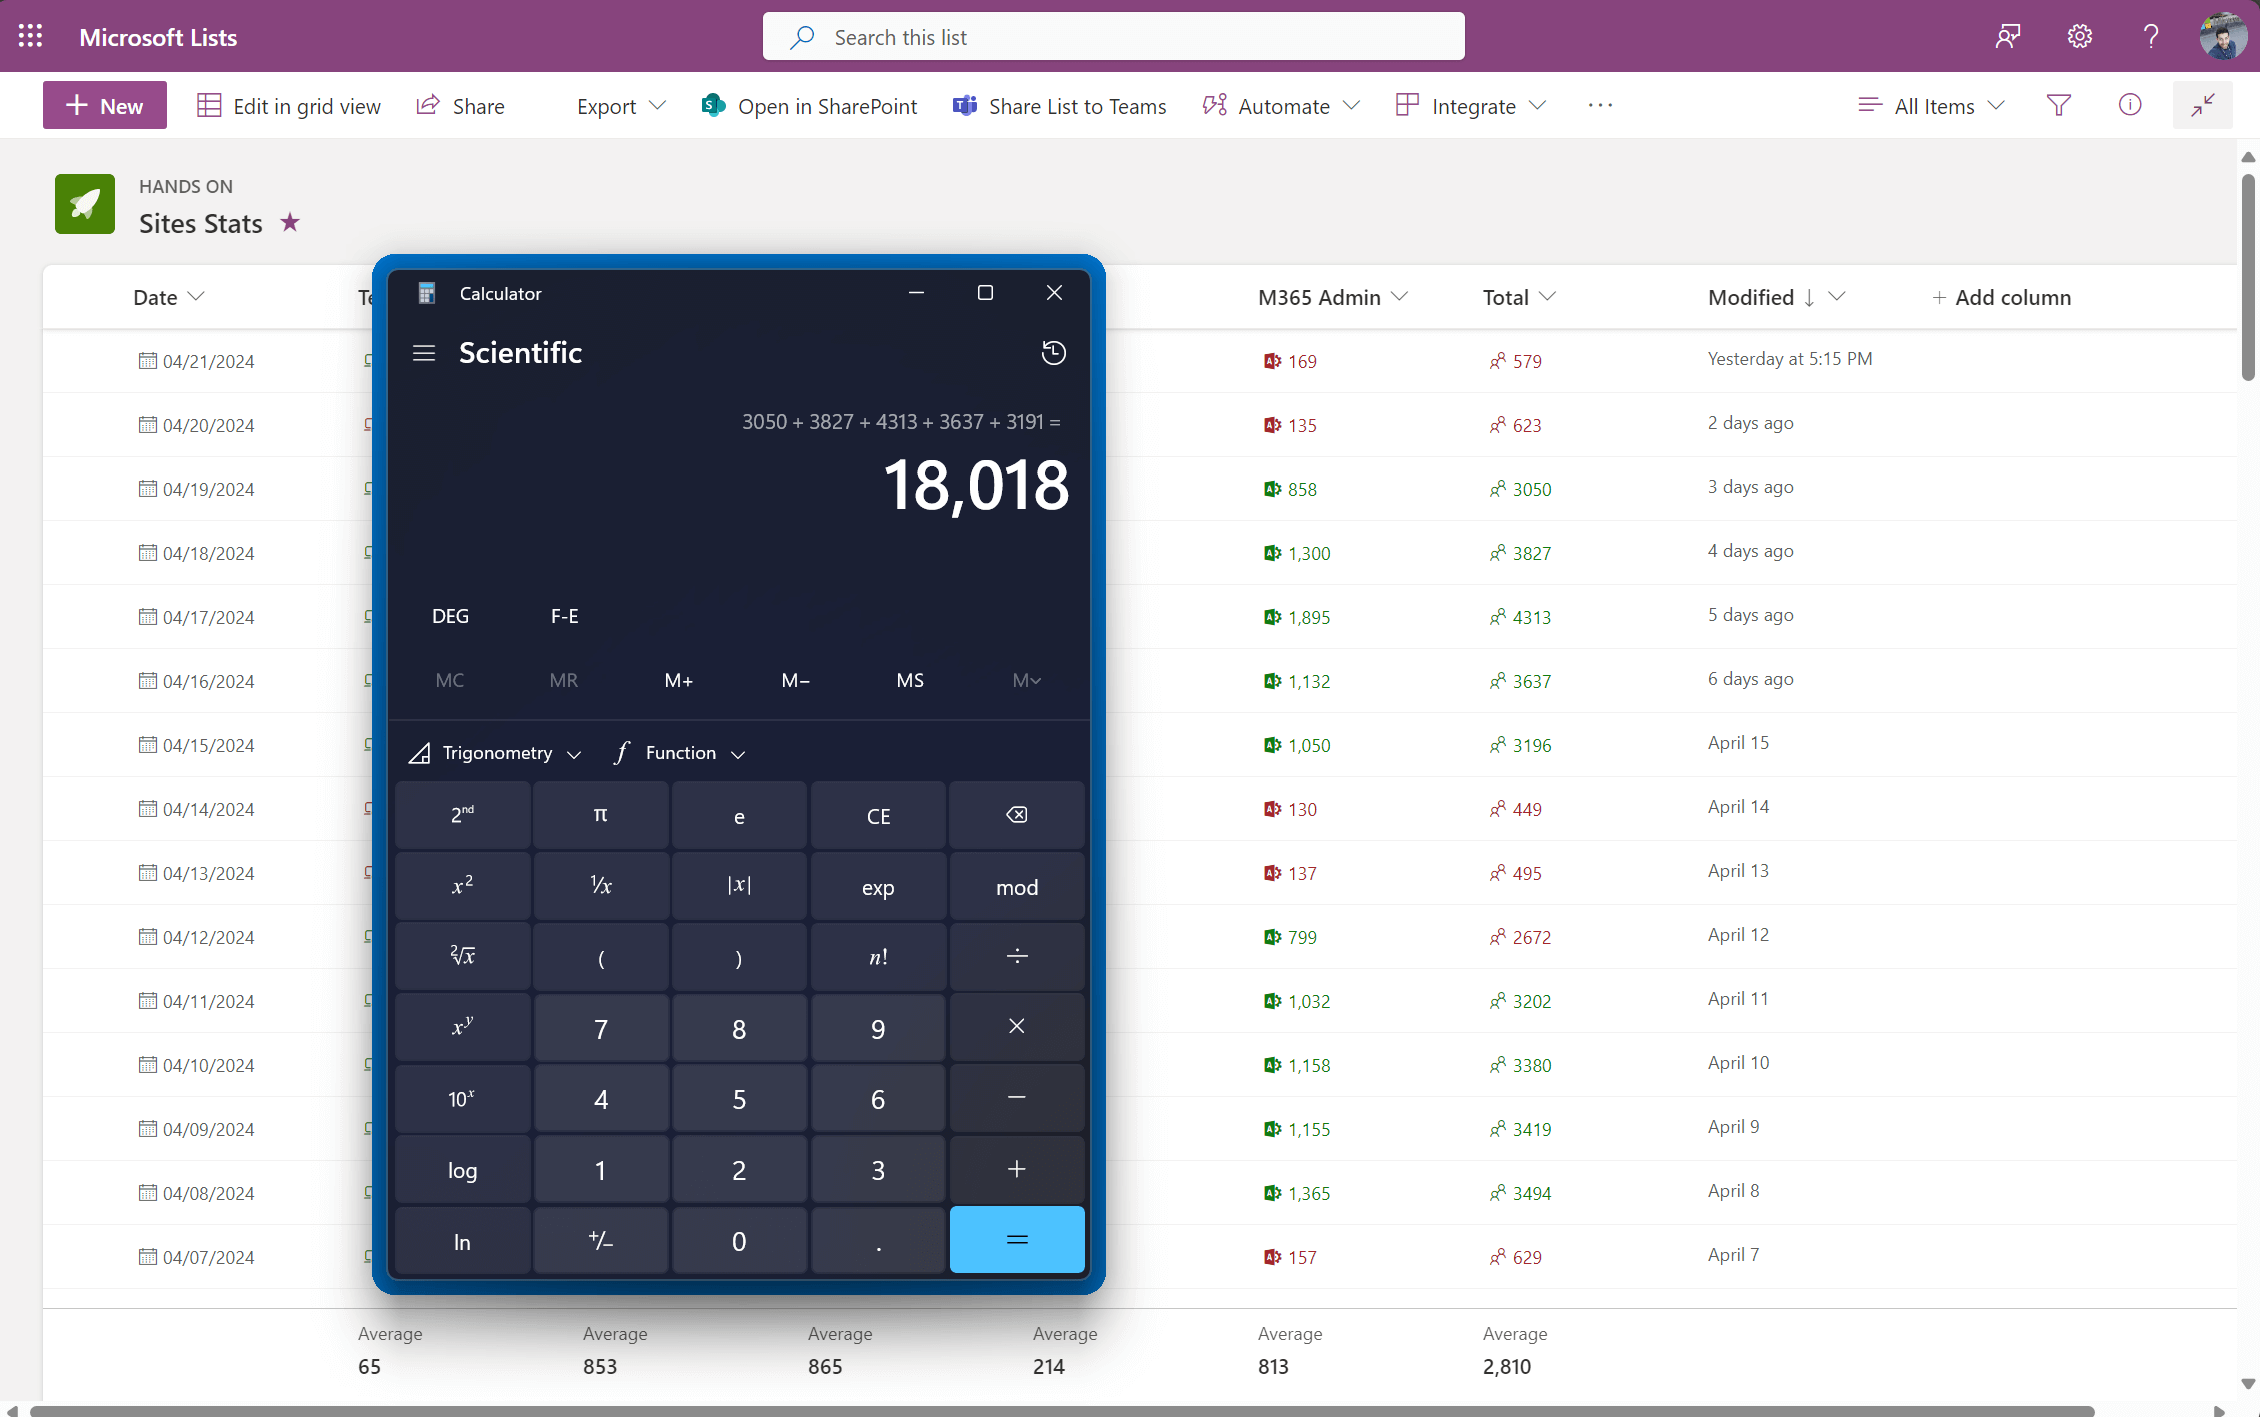Click the filter icon in the command bar

click(x=2058, y=105)
